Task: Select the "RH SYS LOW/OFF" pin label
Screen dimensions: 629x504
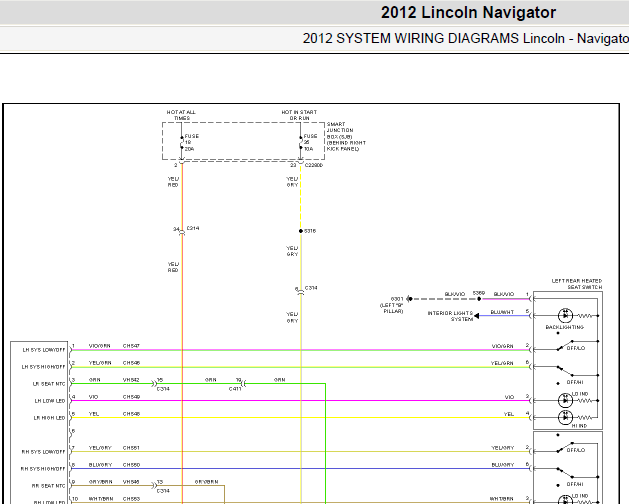Action: [43, 452]
